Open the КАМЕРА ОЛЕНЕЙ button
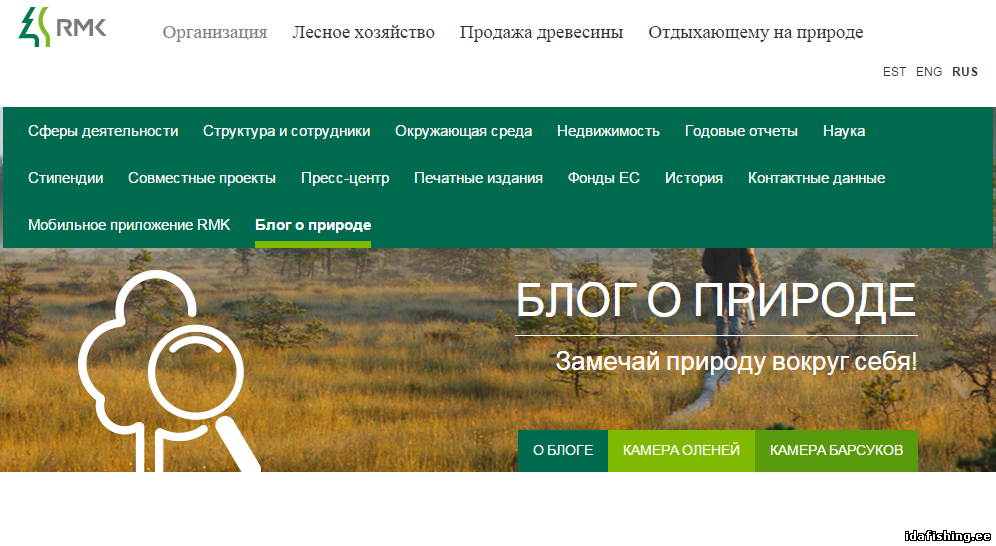Image resolution: width=996 pixels, height=546 pixels. (681, 451)
